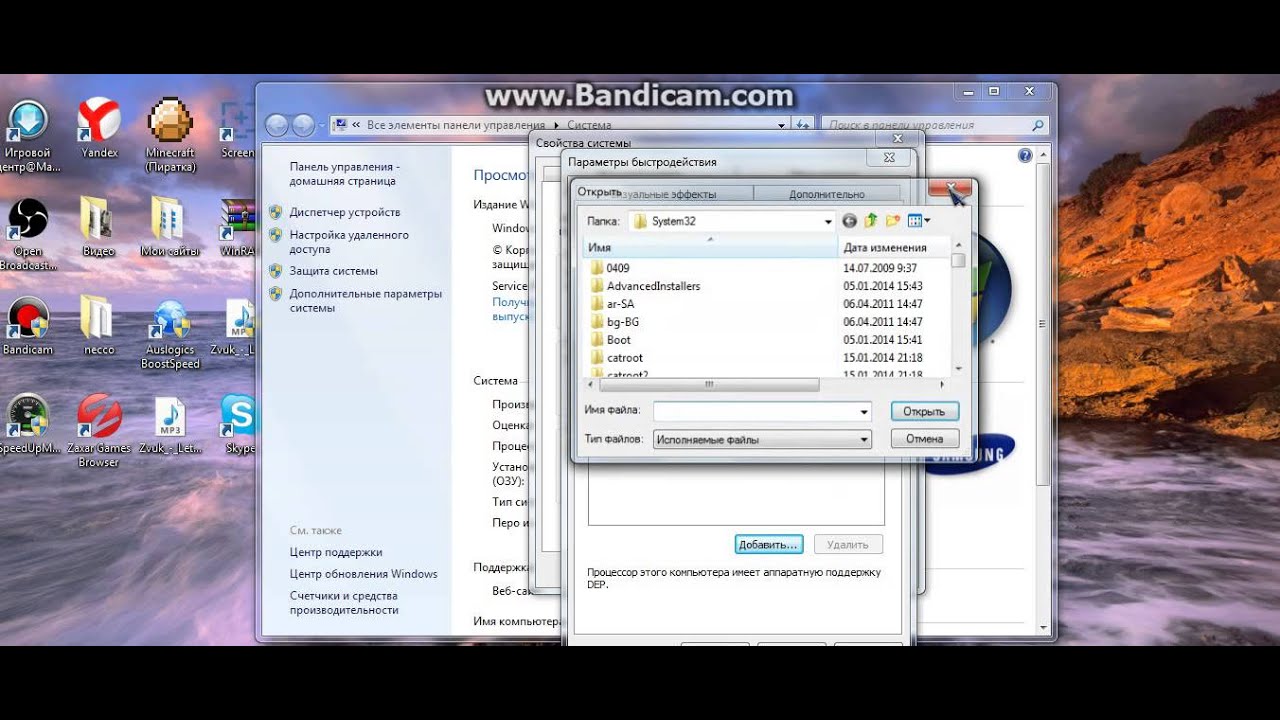The height and width of the screenshot is (720, 1280).
Task: Click date 05.01.2014 15:43
Action: 883,286
